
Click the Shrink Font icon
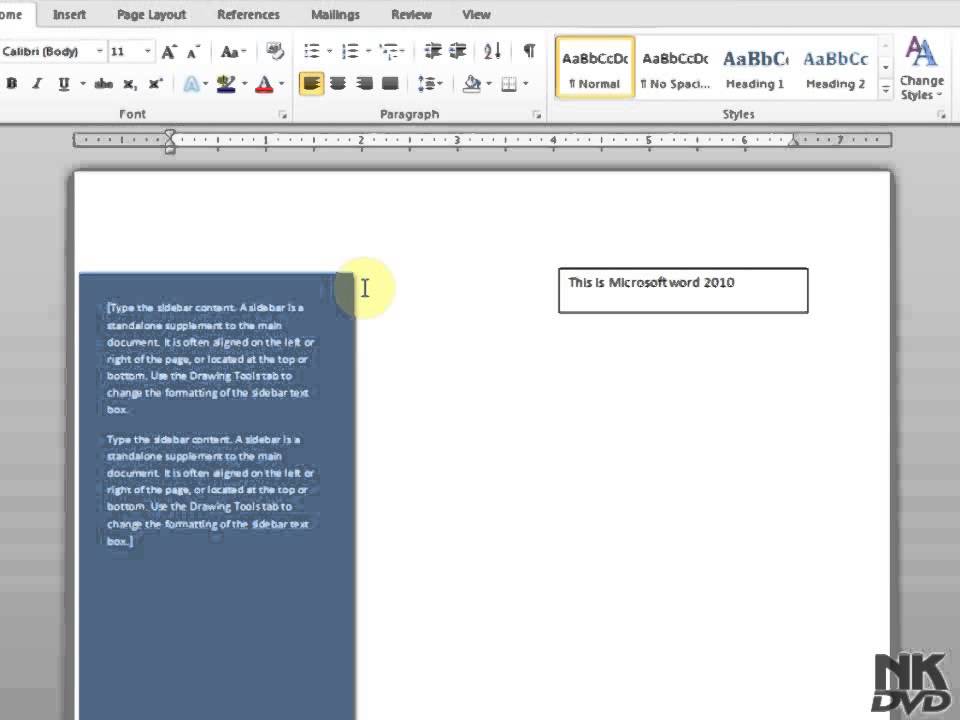[193, 52]
